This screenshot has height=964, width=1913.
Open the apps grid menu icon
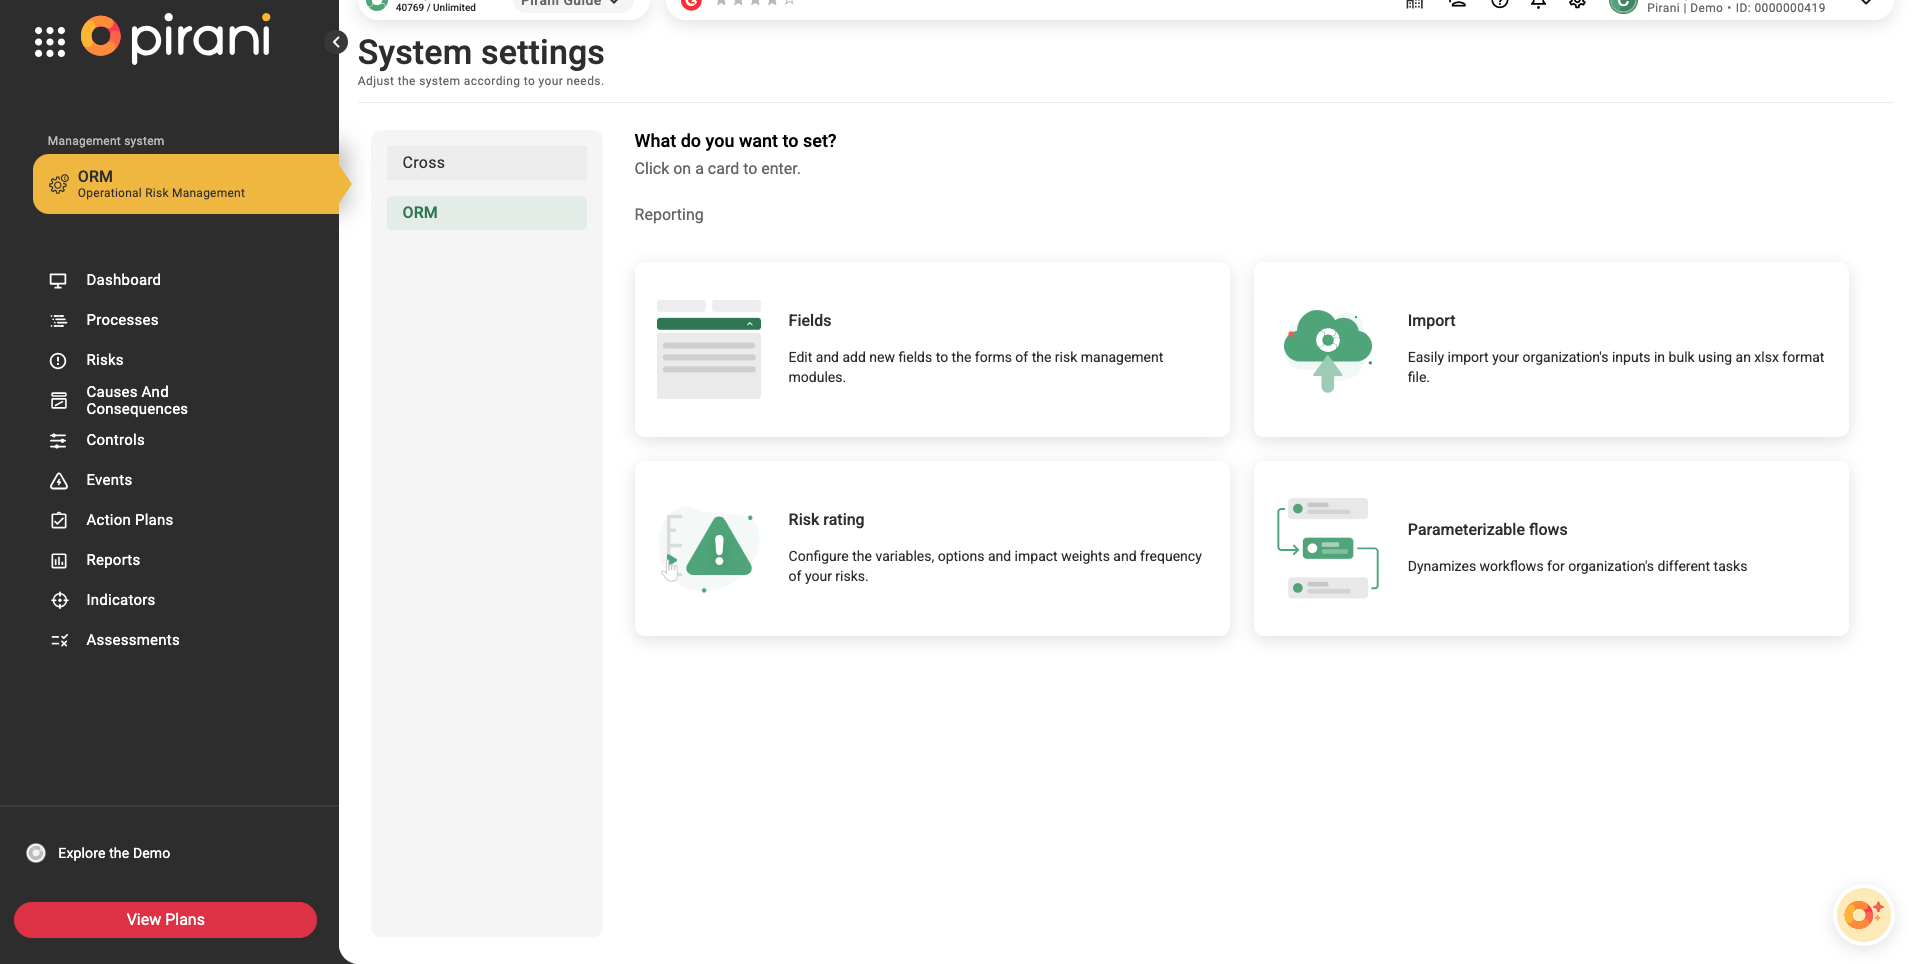pos(50,42)
